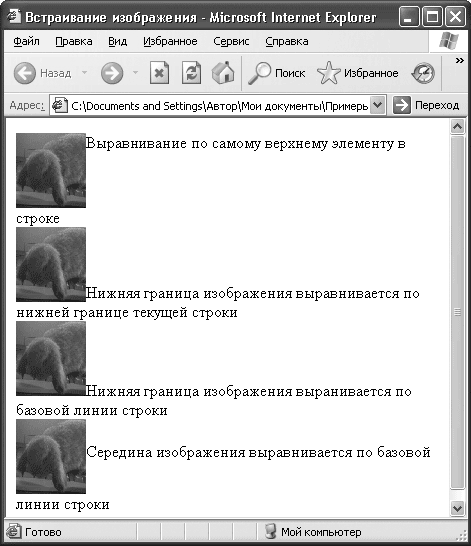Click the Forward navigation arrow icon
The width and height of the screenshot is (471, 546).
112,73
